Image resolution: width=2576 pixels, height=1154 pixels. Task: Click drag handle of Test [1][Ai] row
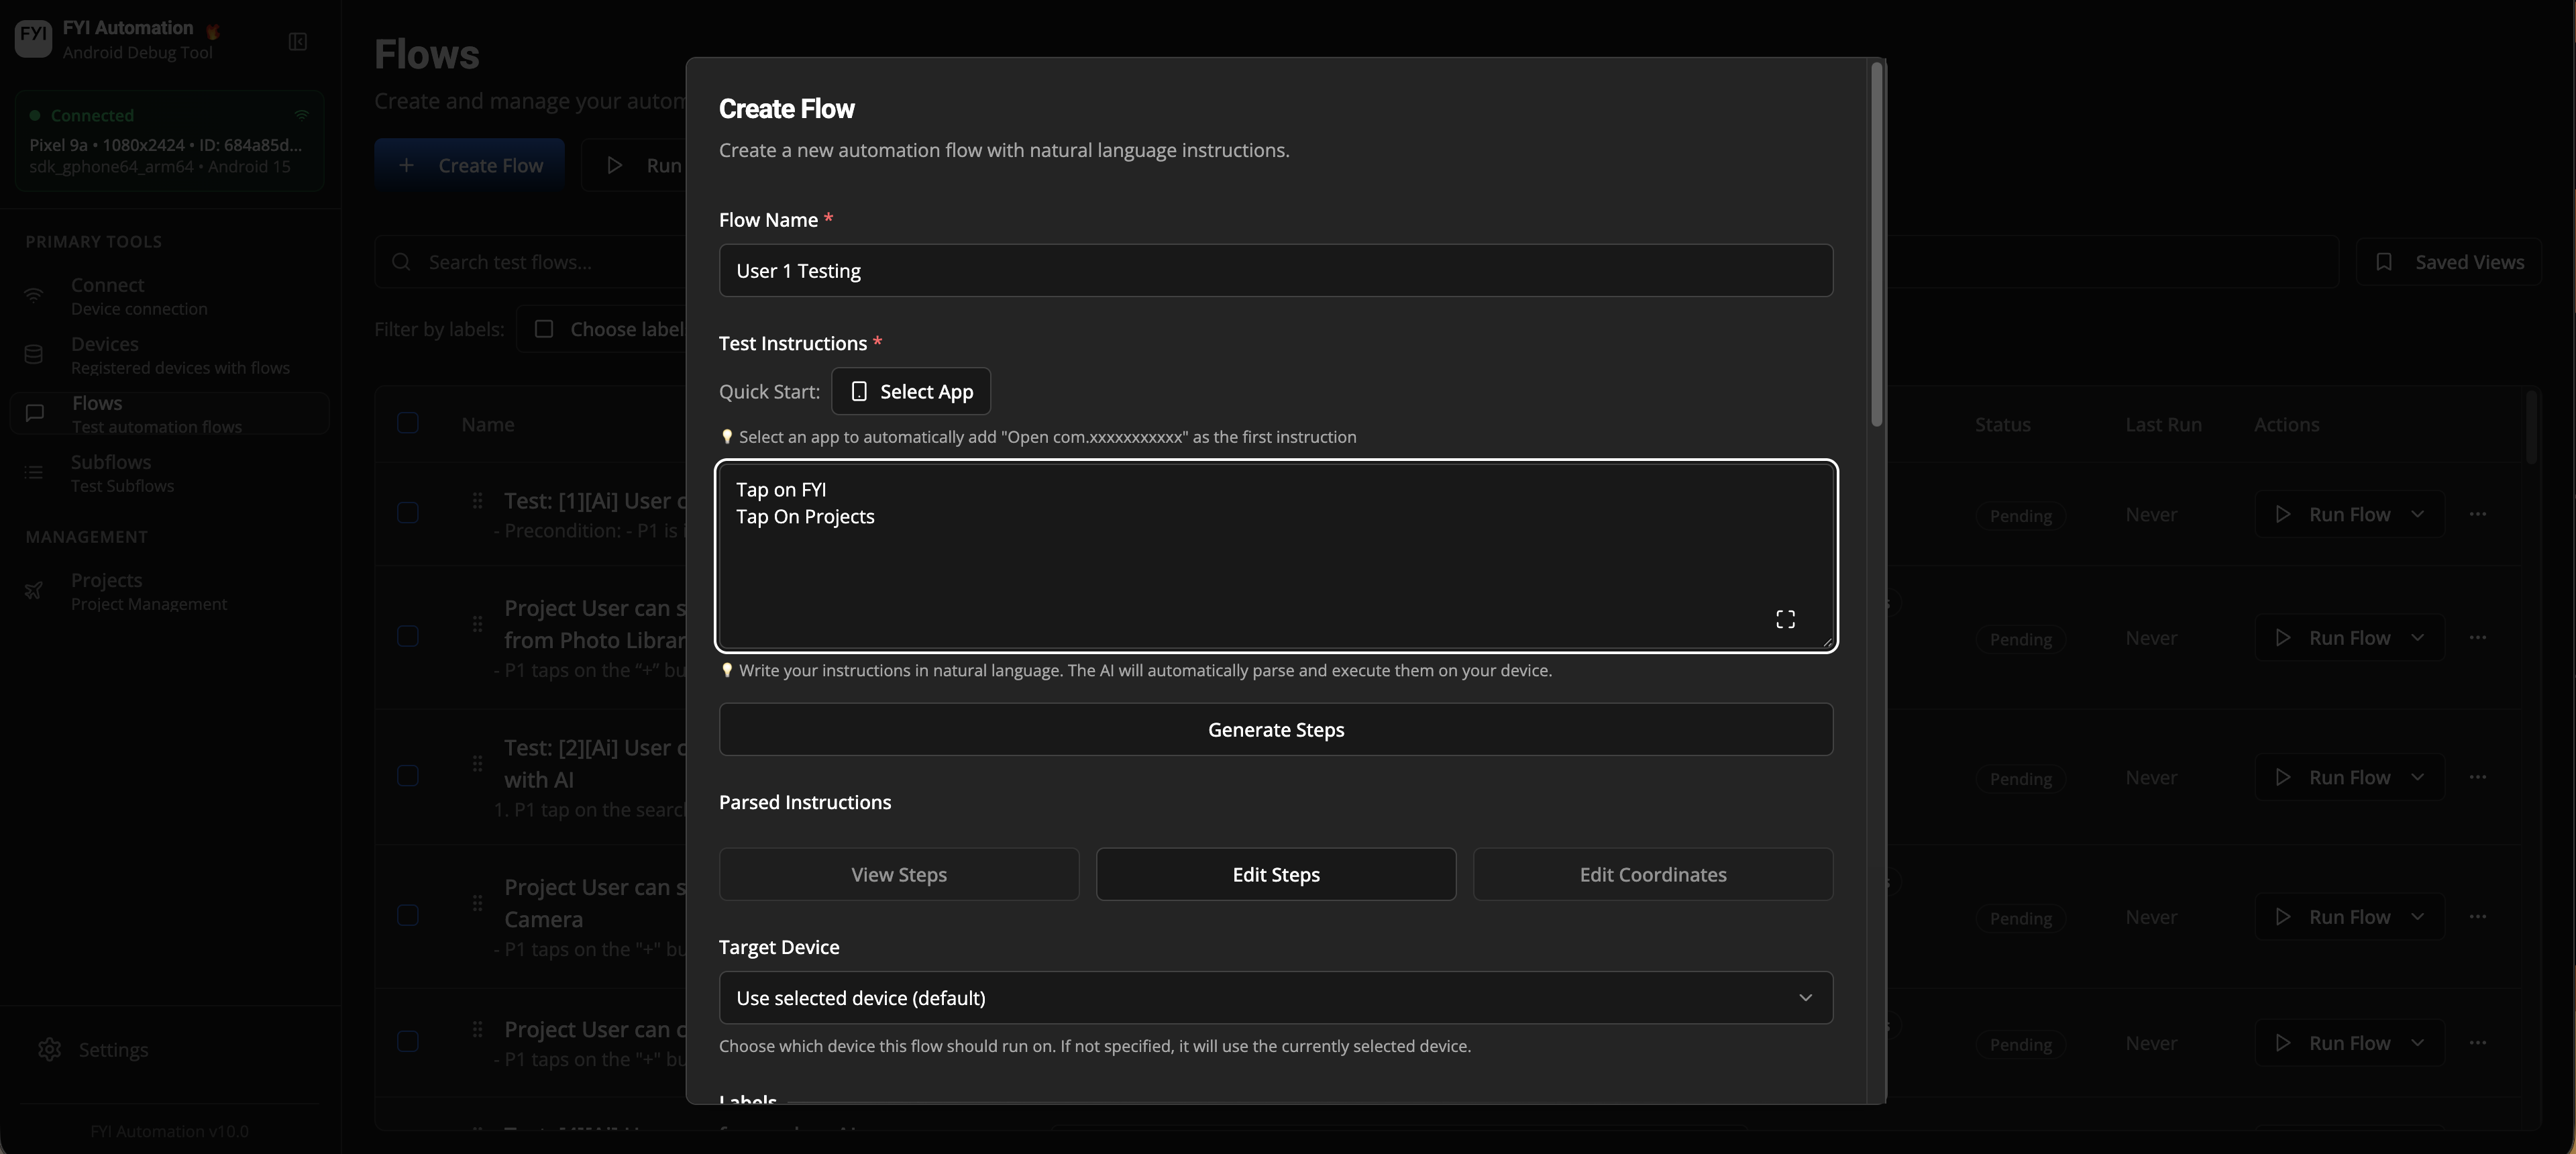click(x=477, y=500)
